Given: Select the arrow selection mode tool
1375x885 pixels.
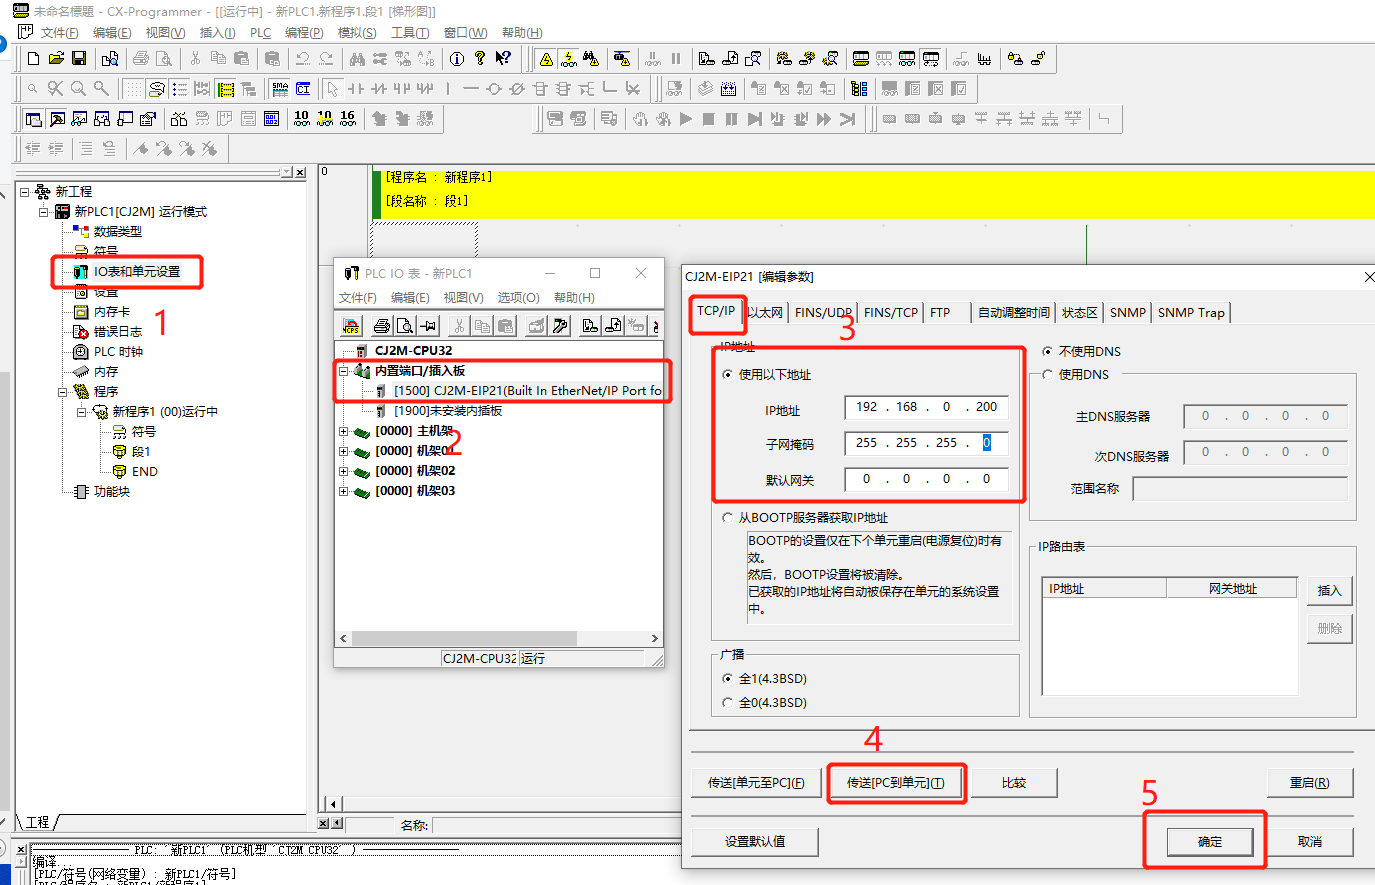Looking at the screenshot, I should [x=333, y=89].
